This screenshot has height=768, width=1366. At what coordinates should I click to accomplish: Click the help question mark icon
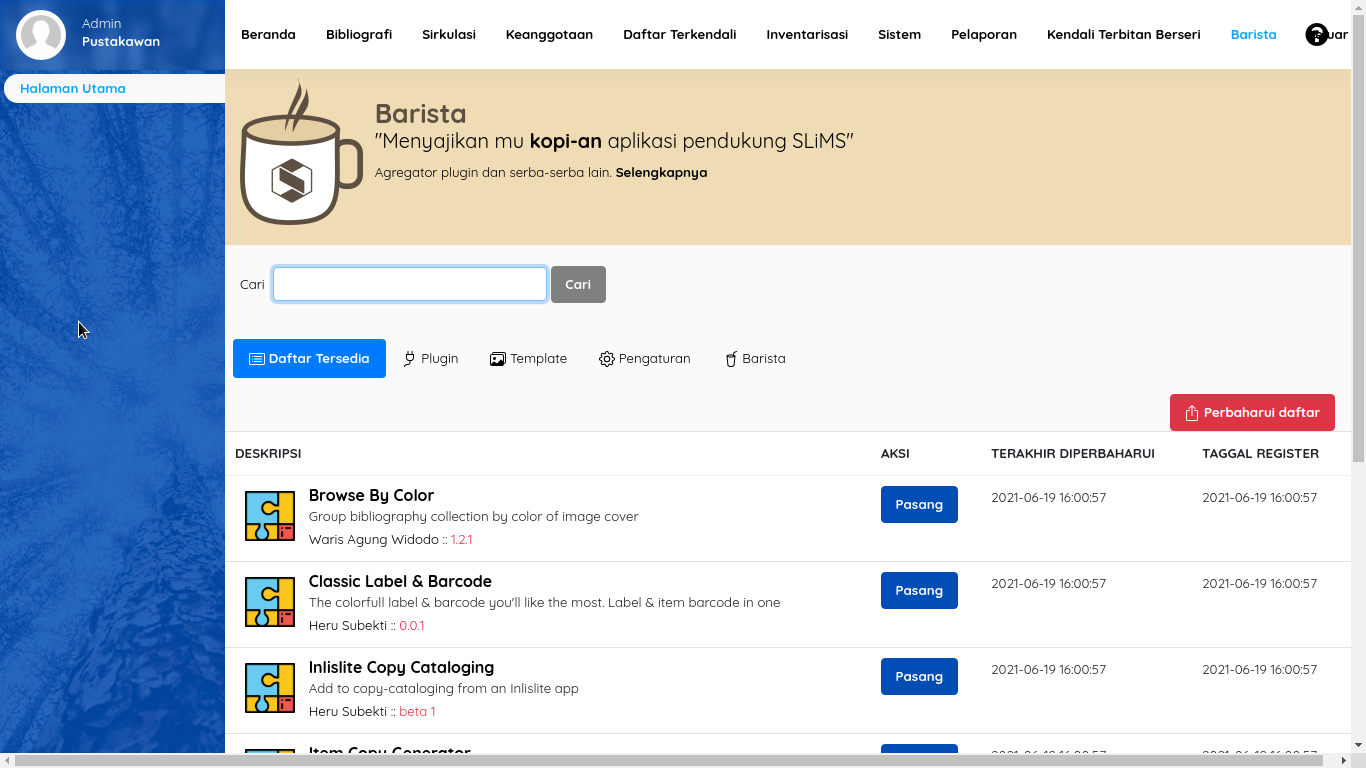point(1317,35)
